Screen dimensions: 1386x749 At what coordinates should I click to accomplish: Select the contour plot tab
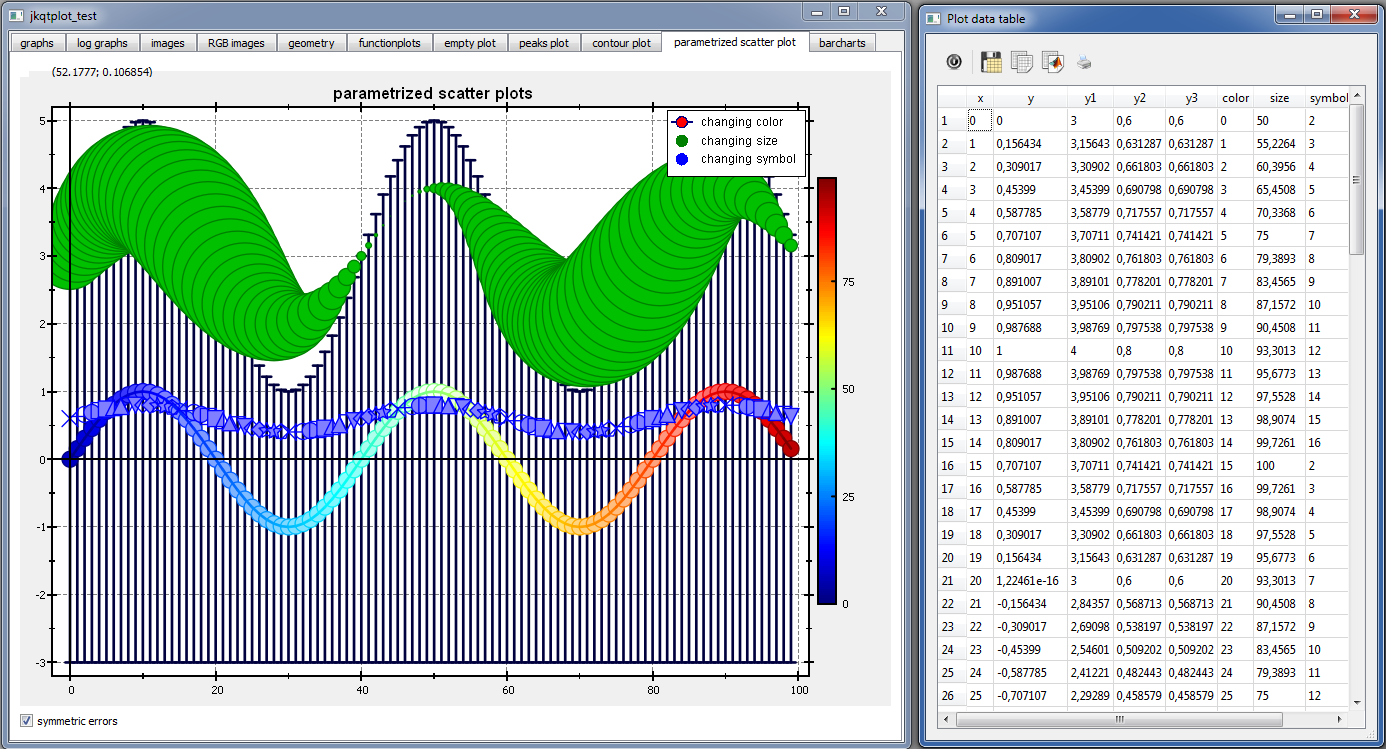621,43
